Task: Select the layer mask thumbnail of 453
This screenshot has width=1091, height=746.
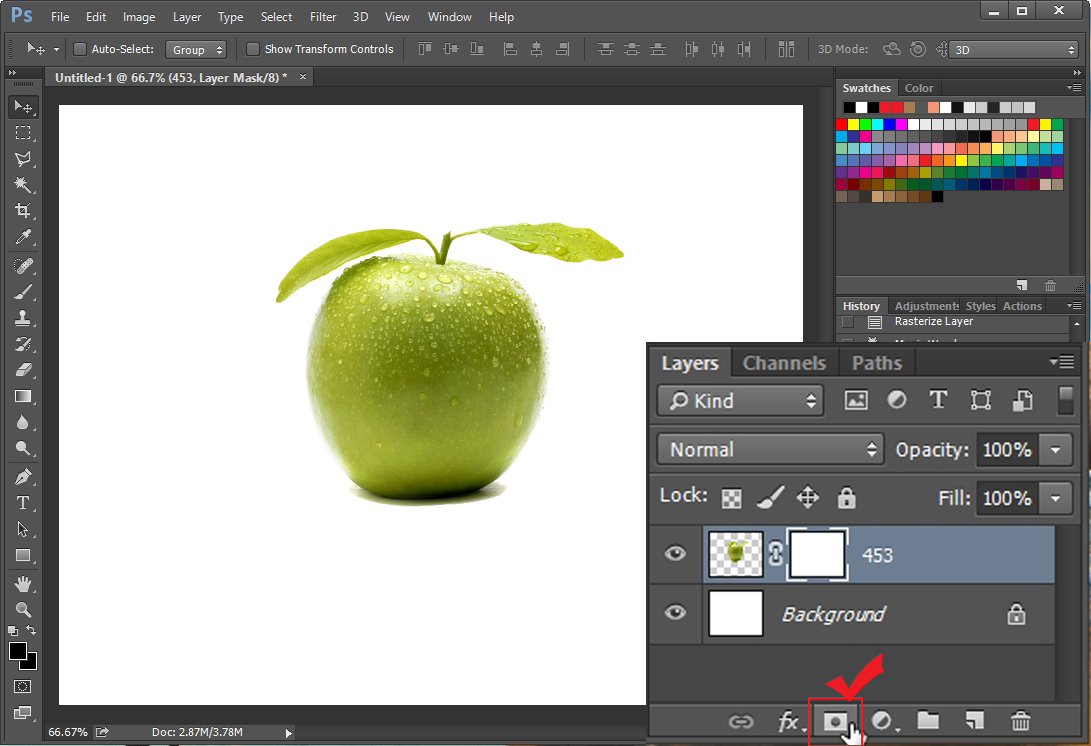Action: [x=818, y=555]
